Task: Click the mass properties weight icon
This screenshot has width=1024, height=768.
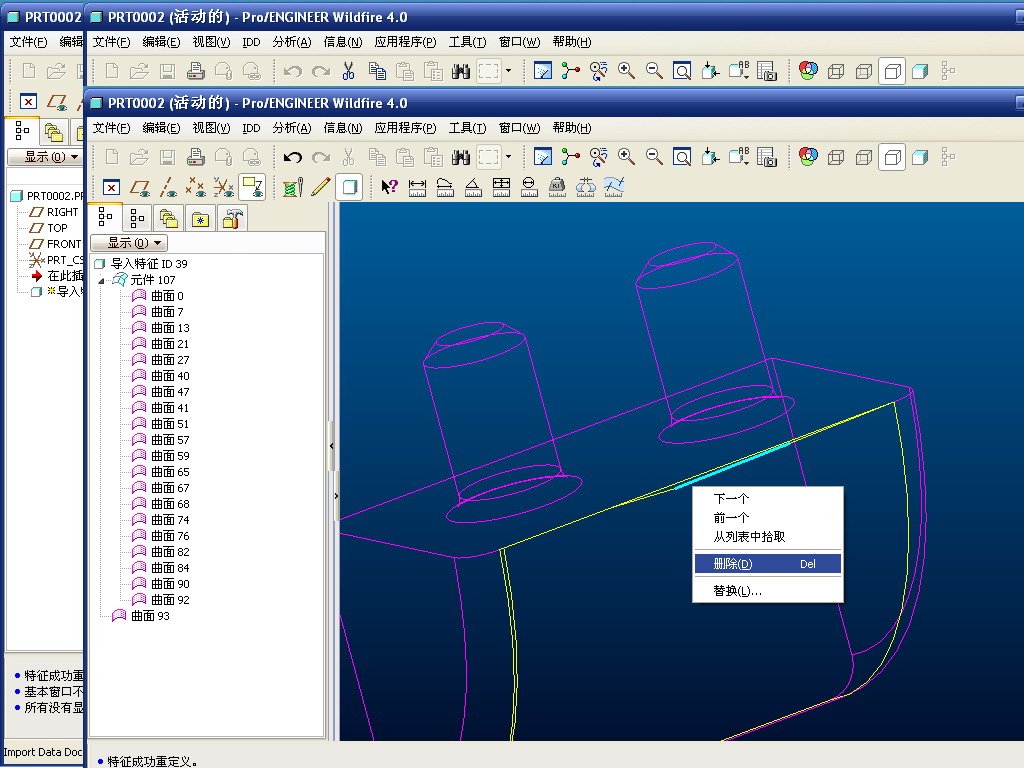Action: click(558, 186)
